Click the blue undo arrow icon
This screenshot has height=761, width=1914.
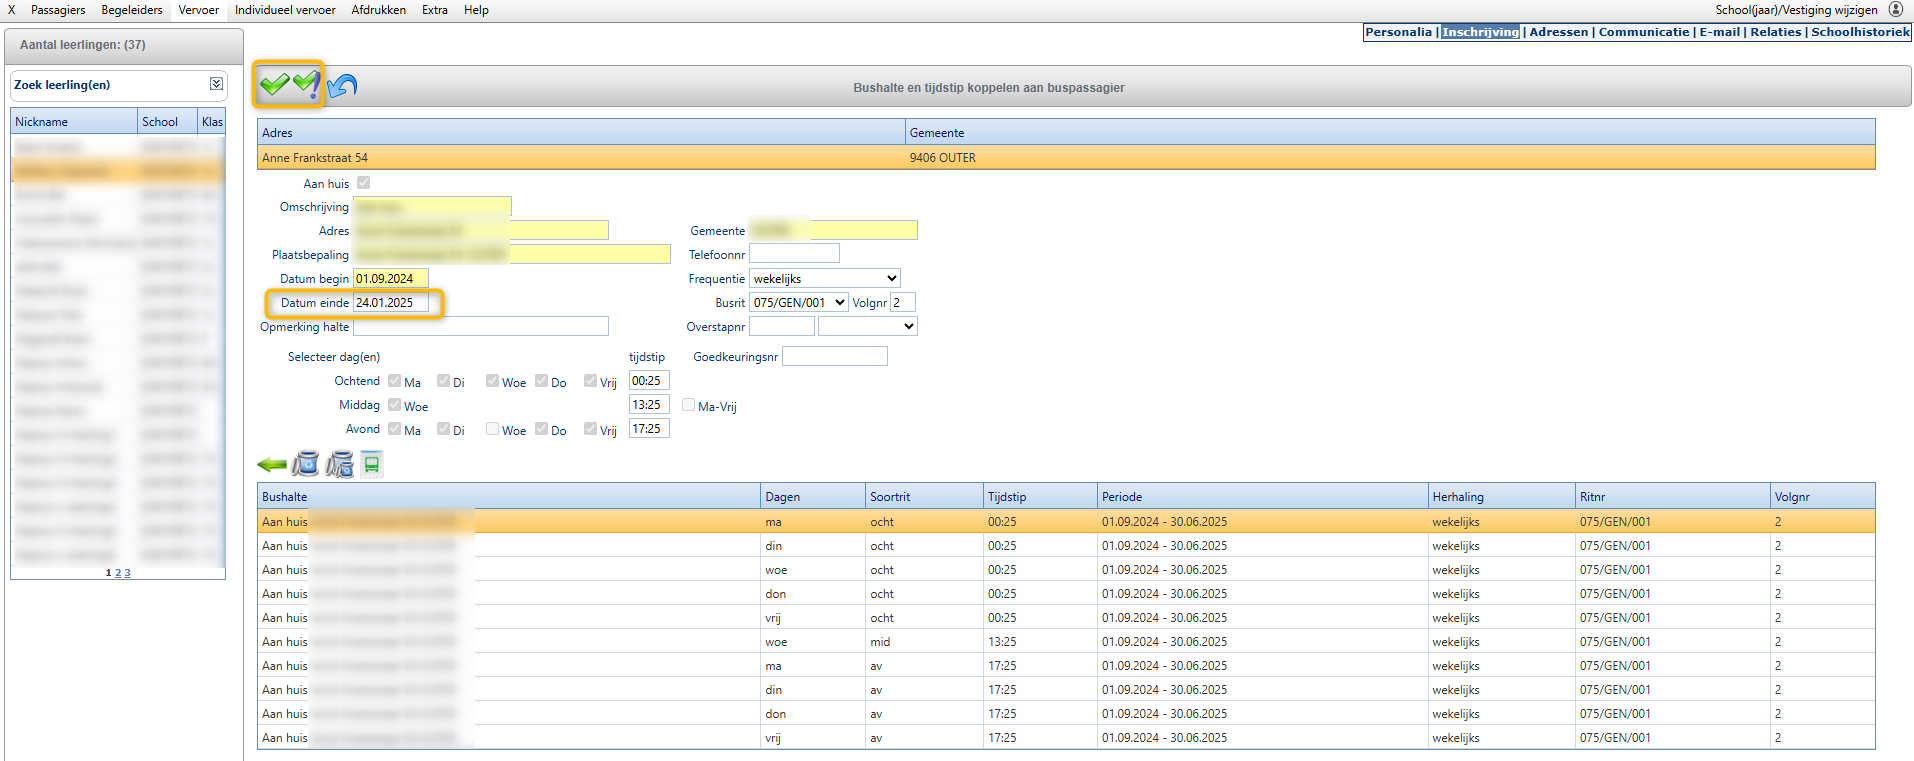pos(342,86)
